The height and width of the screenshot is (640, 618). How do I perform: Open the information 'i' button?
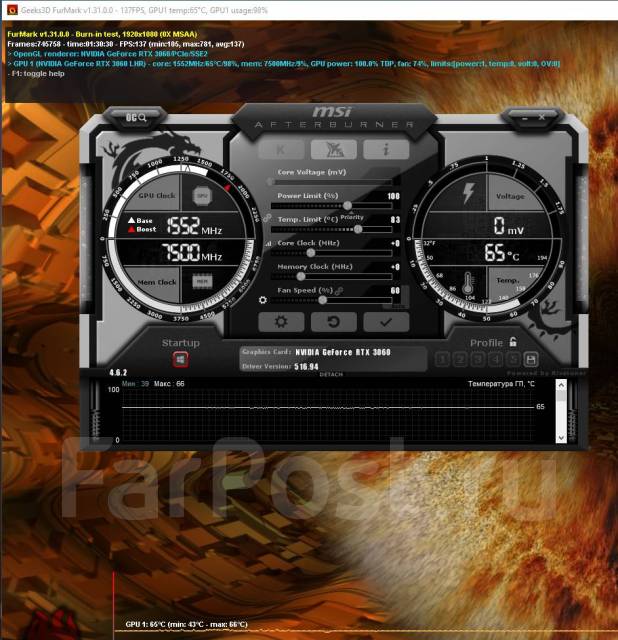(386, 149)
